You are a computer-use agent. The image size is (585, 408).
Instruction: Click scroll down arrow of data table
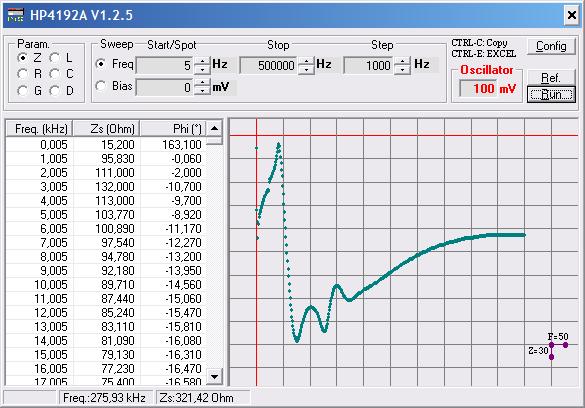point(215,376)
